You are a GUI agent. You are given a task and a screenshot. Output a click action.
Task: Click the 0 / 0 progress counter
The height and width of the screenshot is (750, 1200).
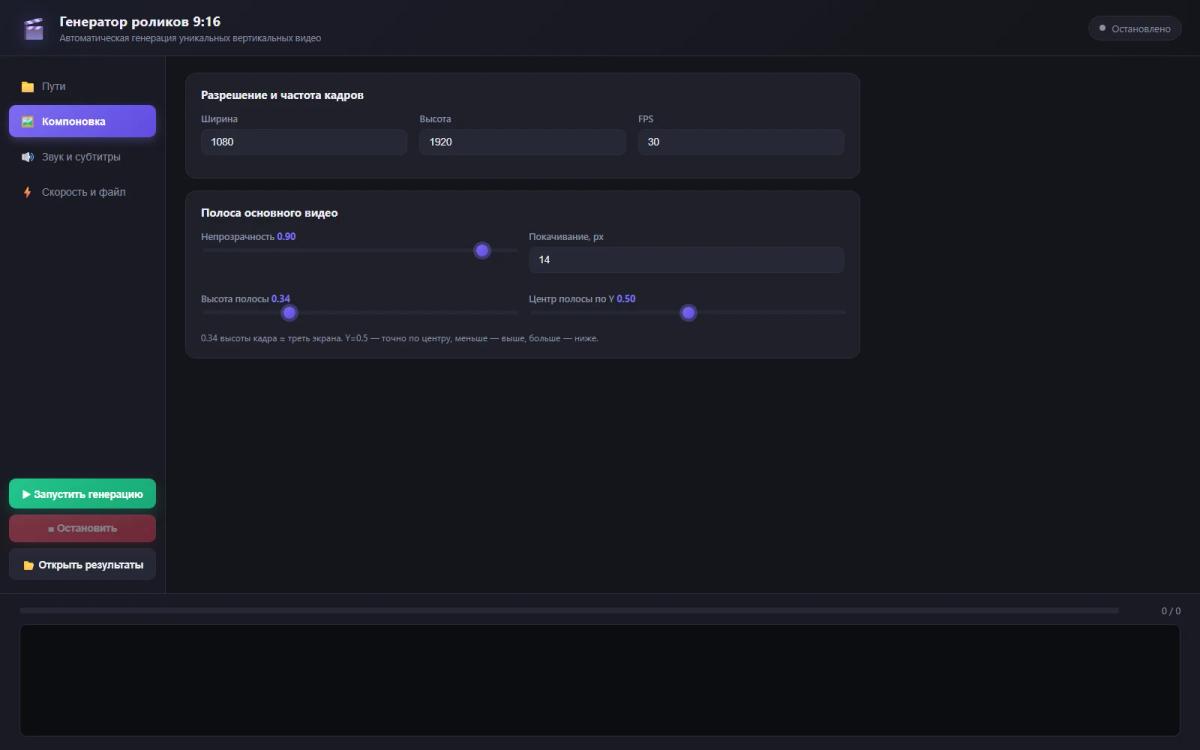pos(1170,611)
